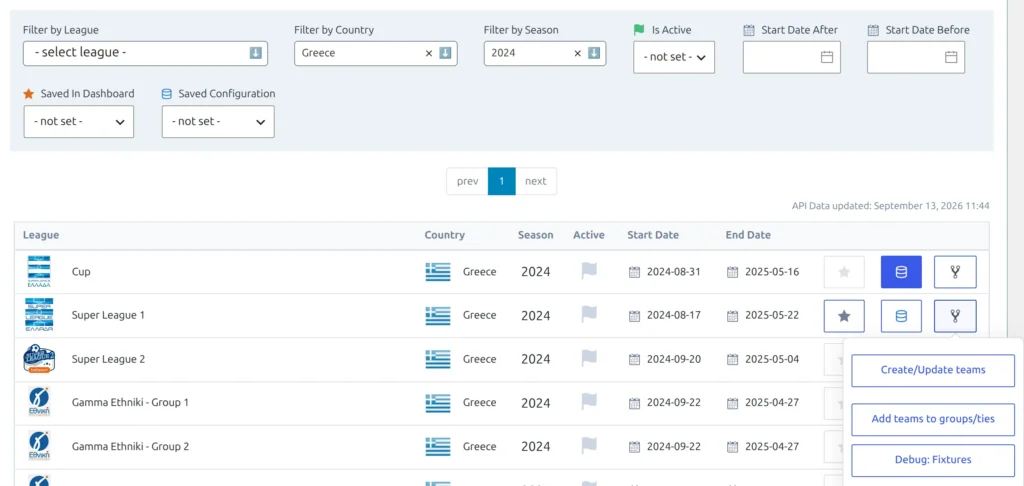Click the calendar icon beside 2025-05-16
Viewport: 1024px width, 486px height.
(x=732, y=272)
